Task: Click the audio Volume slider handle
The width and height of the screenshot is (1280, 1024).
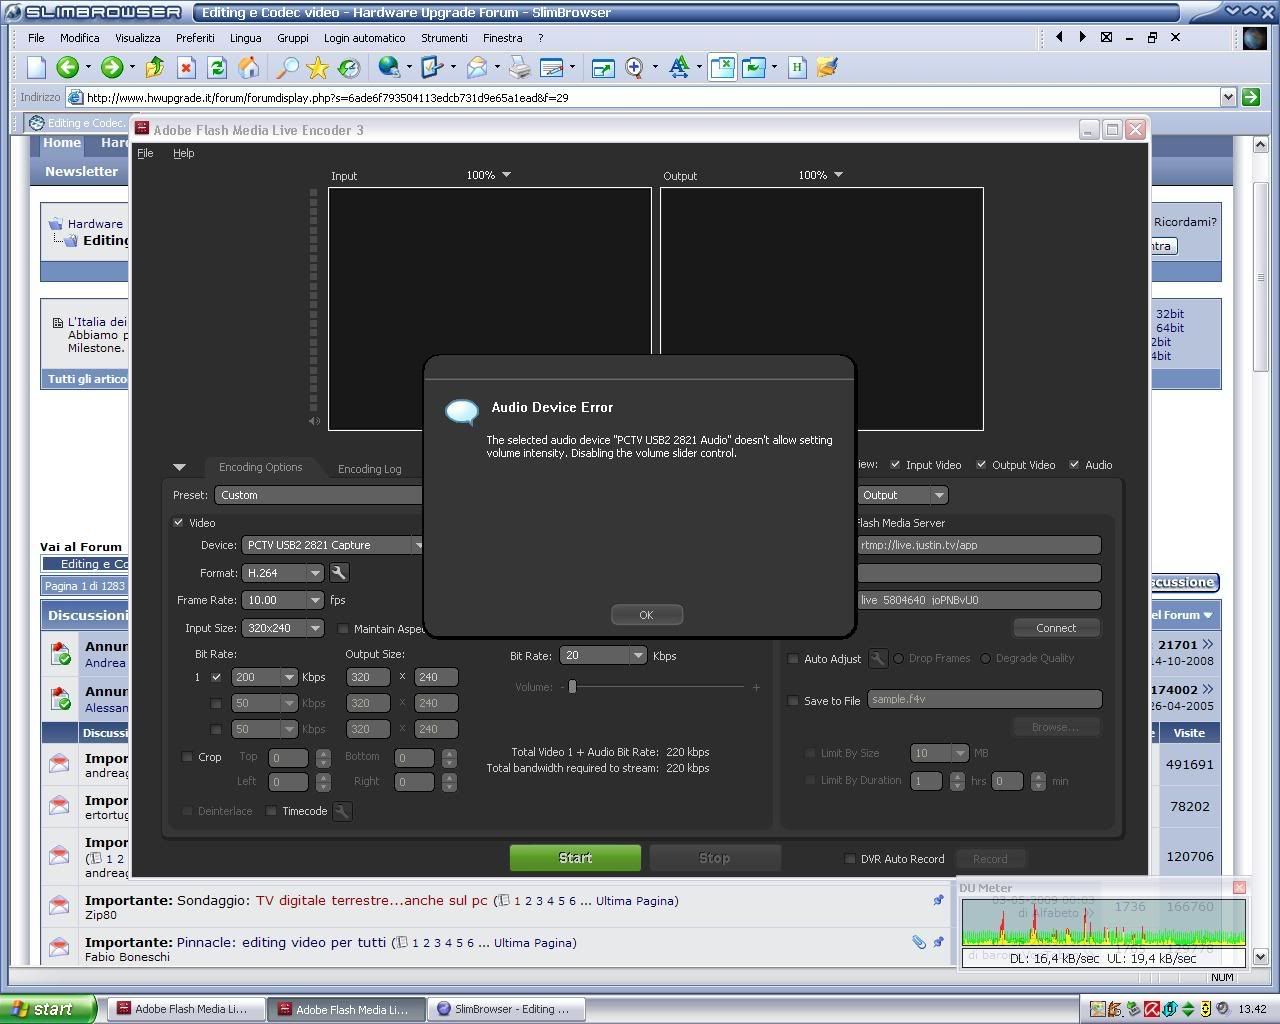Action: [573, 687]
